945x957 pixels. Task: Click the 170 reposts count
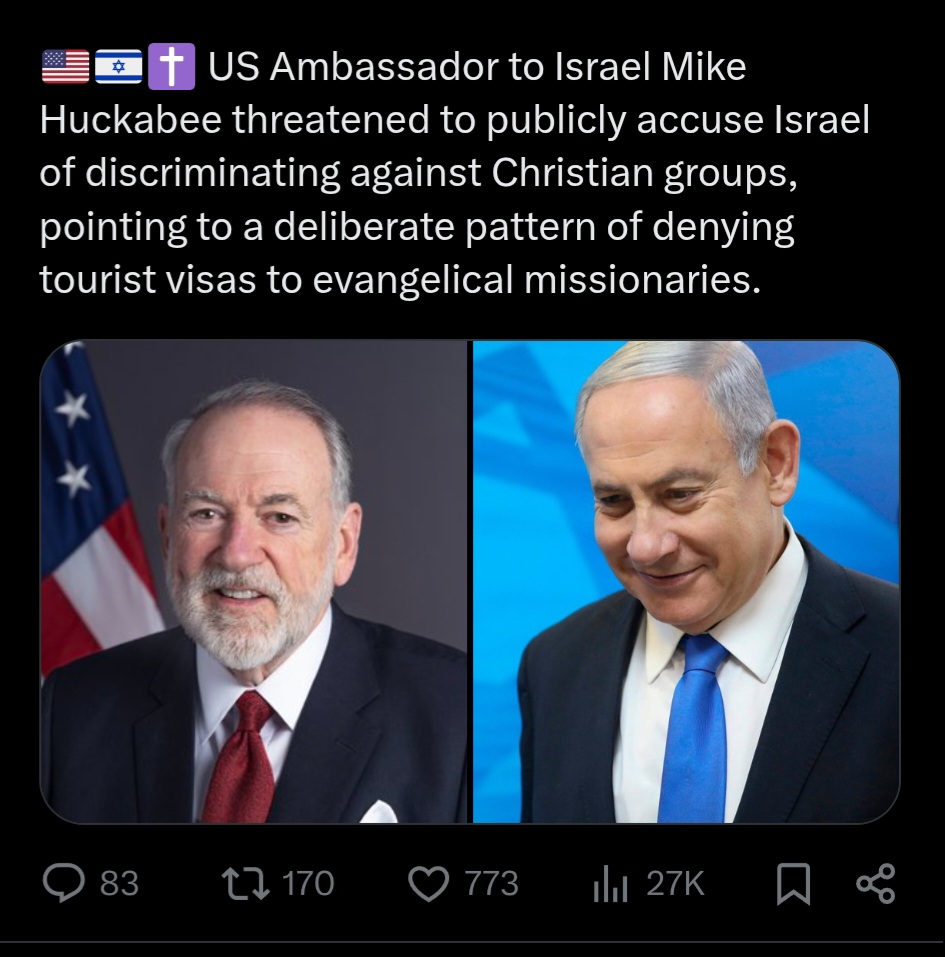[308, 883]
